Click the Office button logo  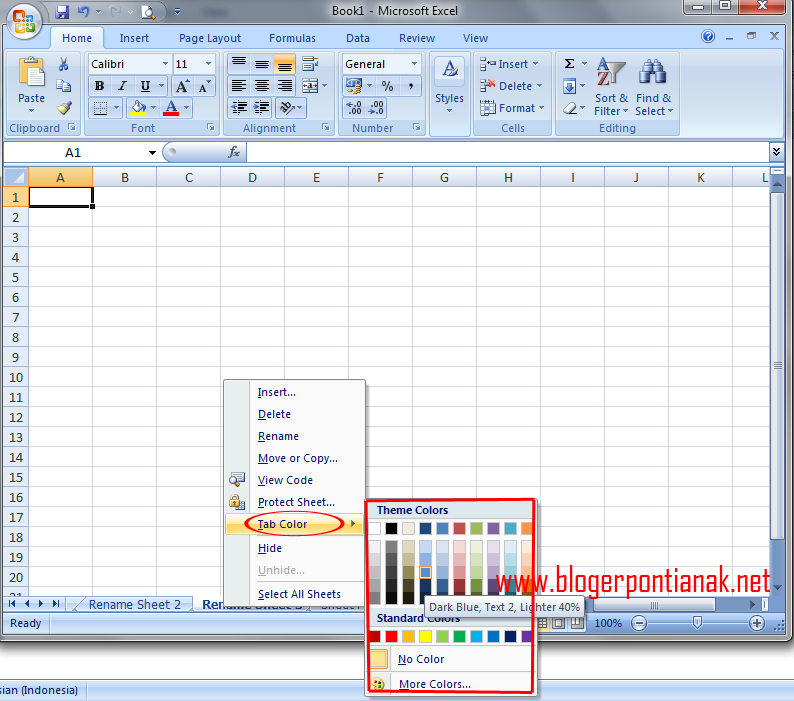[24, 21]
